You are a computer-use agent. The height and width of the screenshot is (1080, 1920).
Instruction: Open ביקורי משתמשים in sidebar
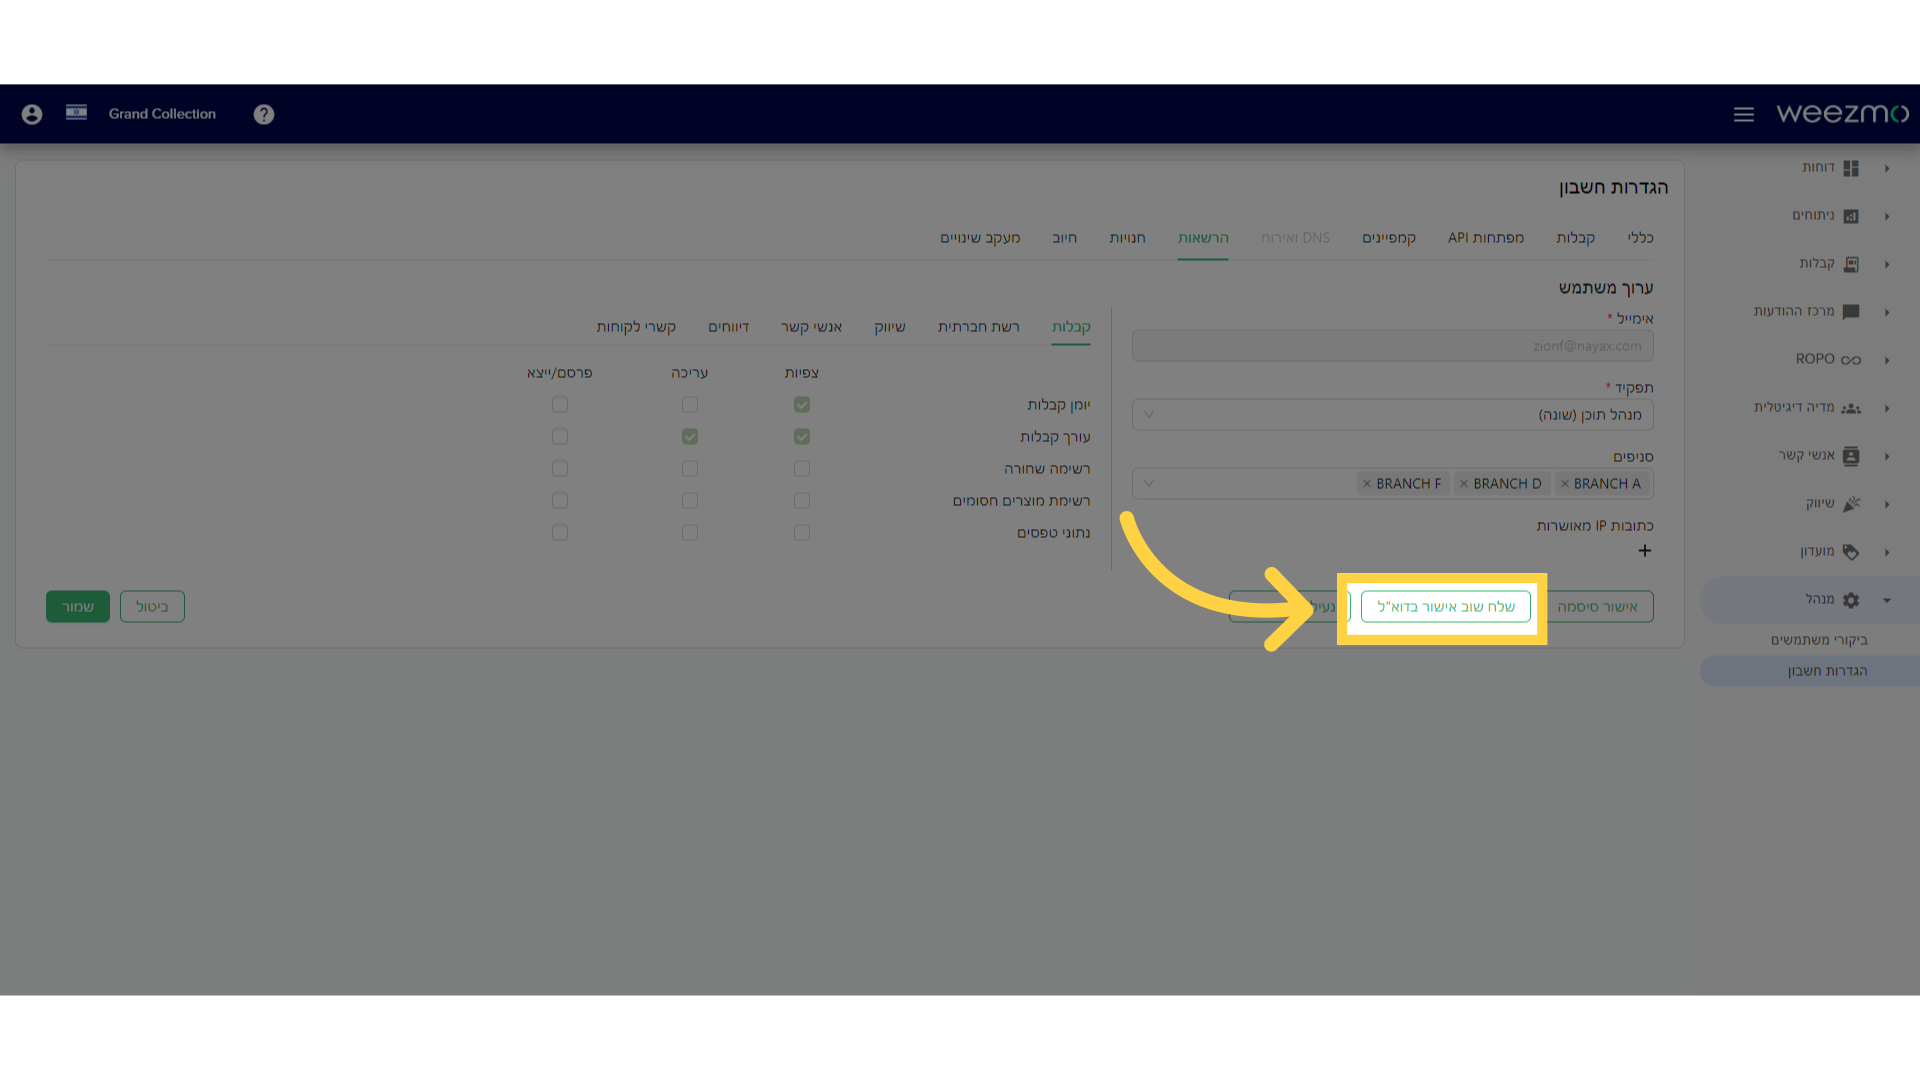[1819, 640]
